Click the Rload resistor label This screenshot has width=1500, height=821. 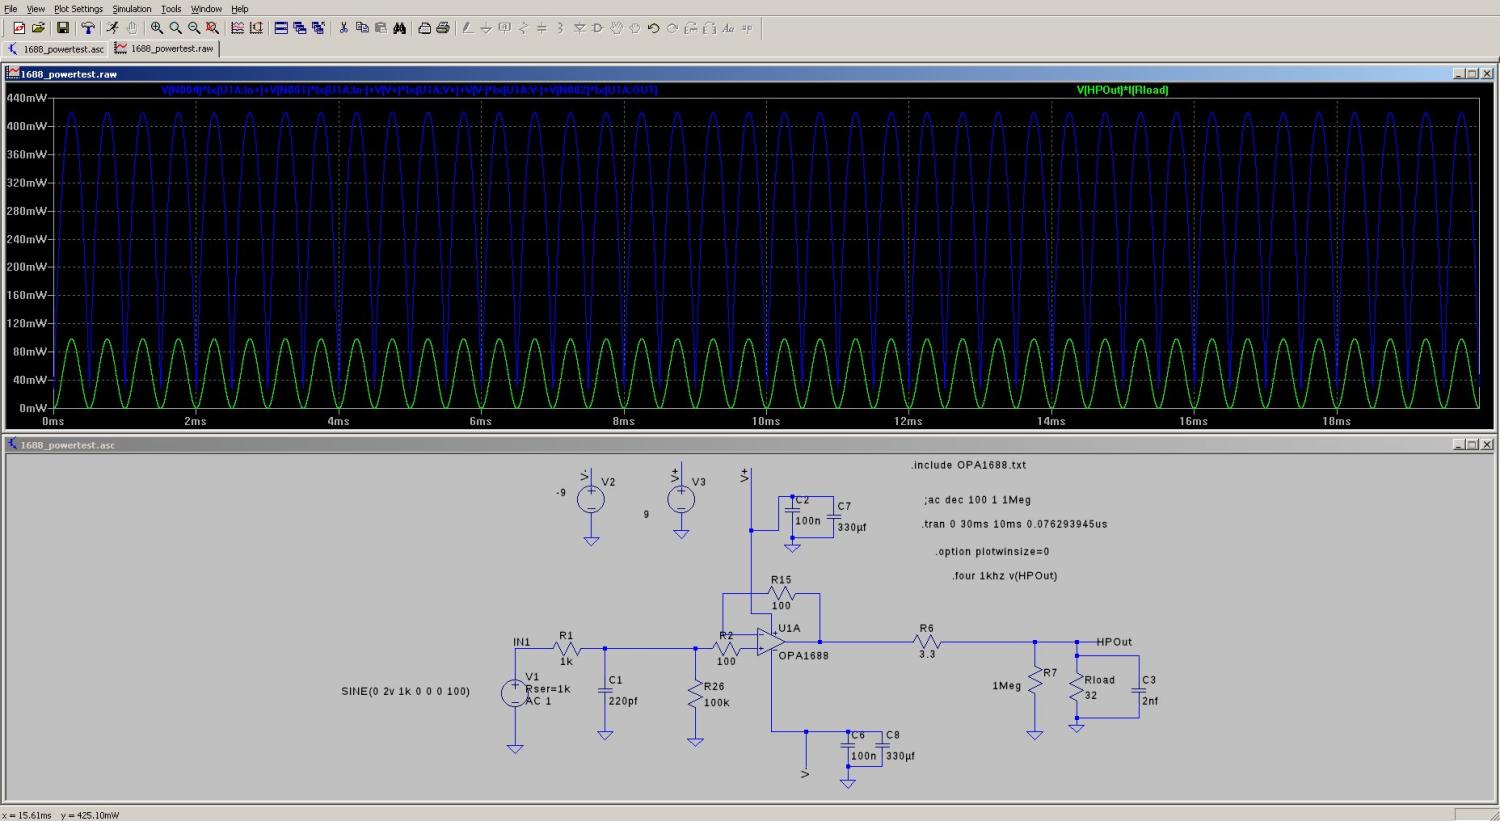click(1099, 680)
